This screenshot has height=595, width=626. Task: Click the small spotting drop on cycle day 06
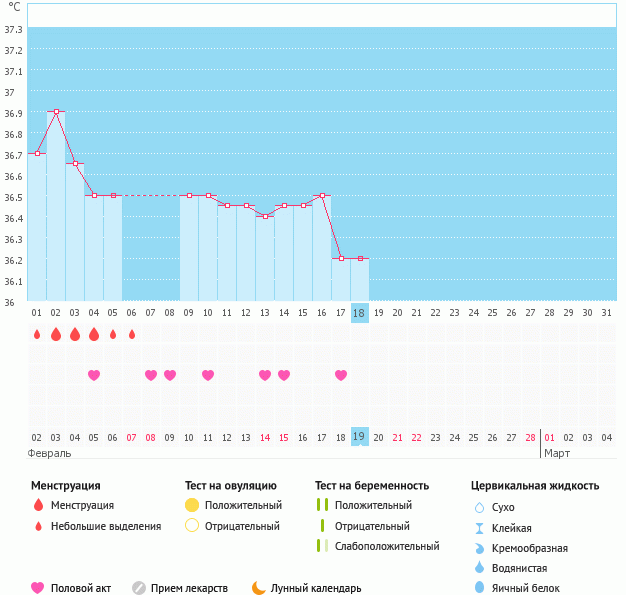coord(132,334)
